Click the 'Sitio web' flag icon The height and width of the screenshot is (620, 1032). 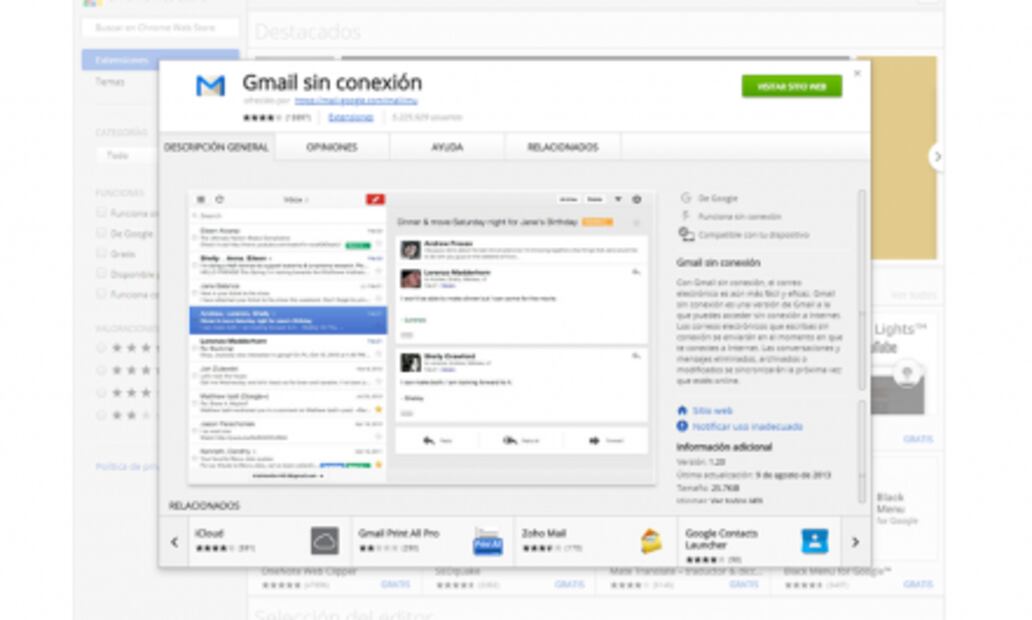coord(683,409)
